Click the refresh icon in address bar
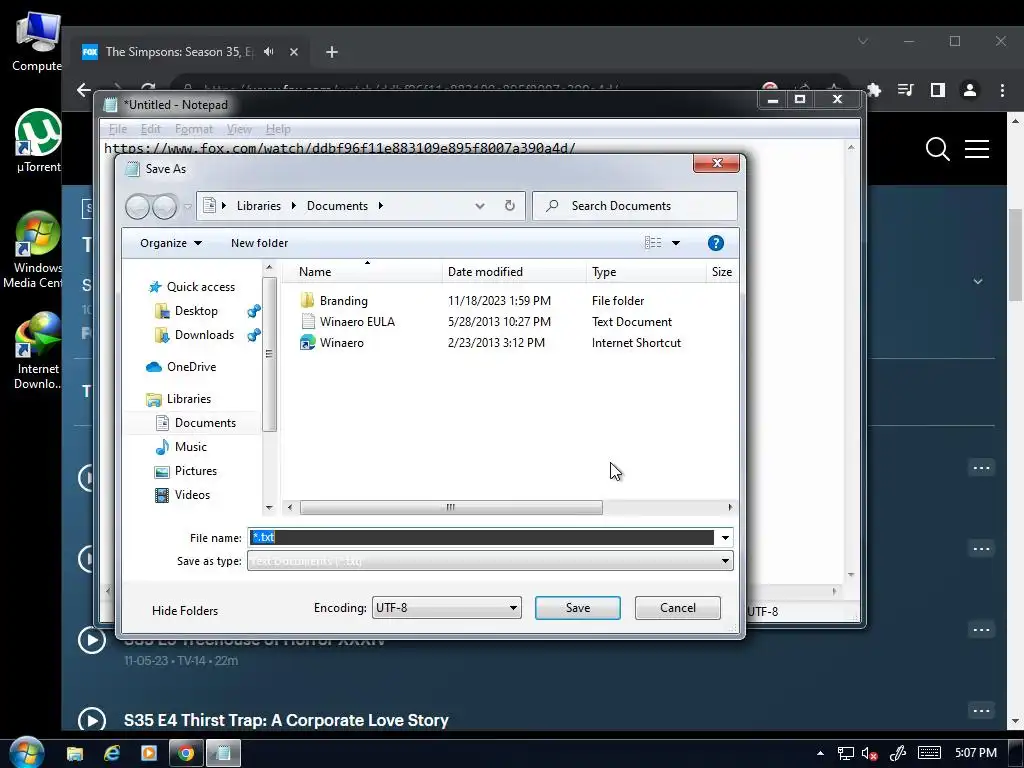The image size is (1024, 768). click(509, 206)
